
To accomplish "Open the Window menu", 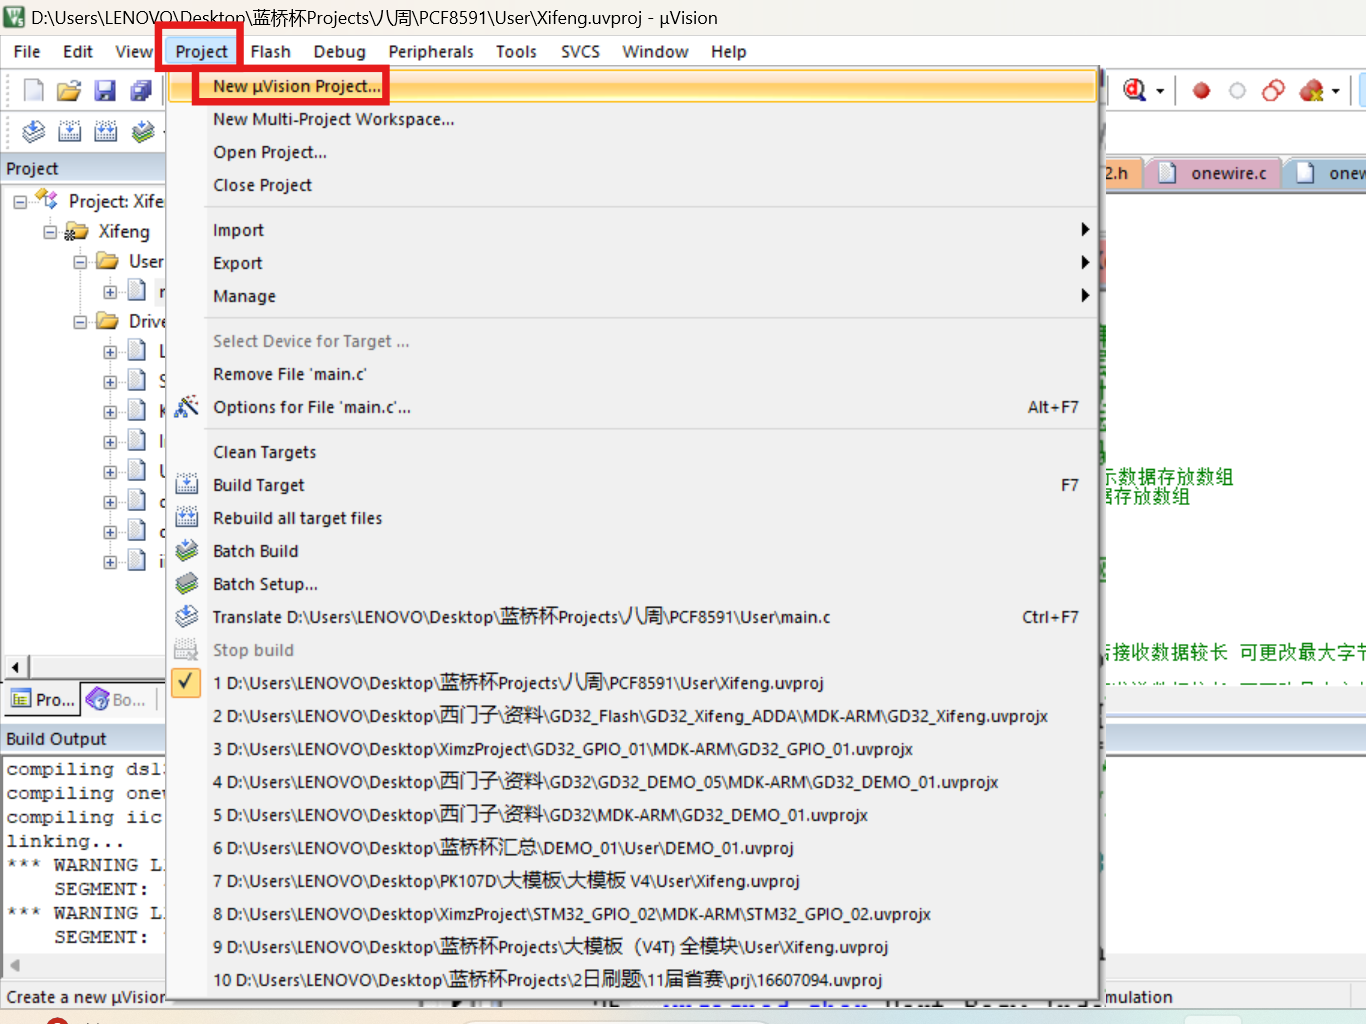I will 655,52.
